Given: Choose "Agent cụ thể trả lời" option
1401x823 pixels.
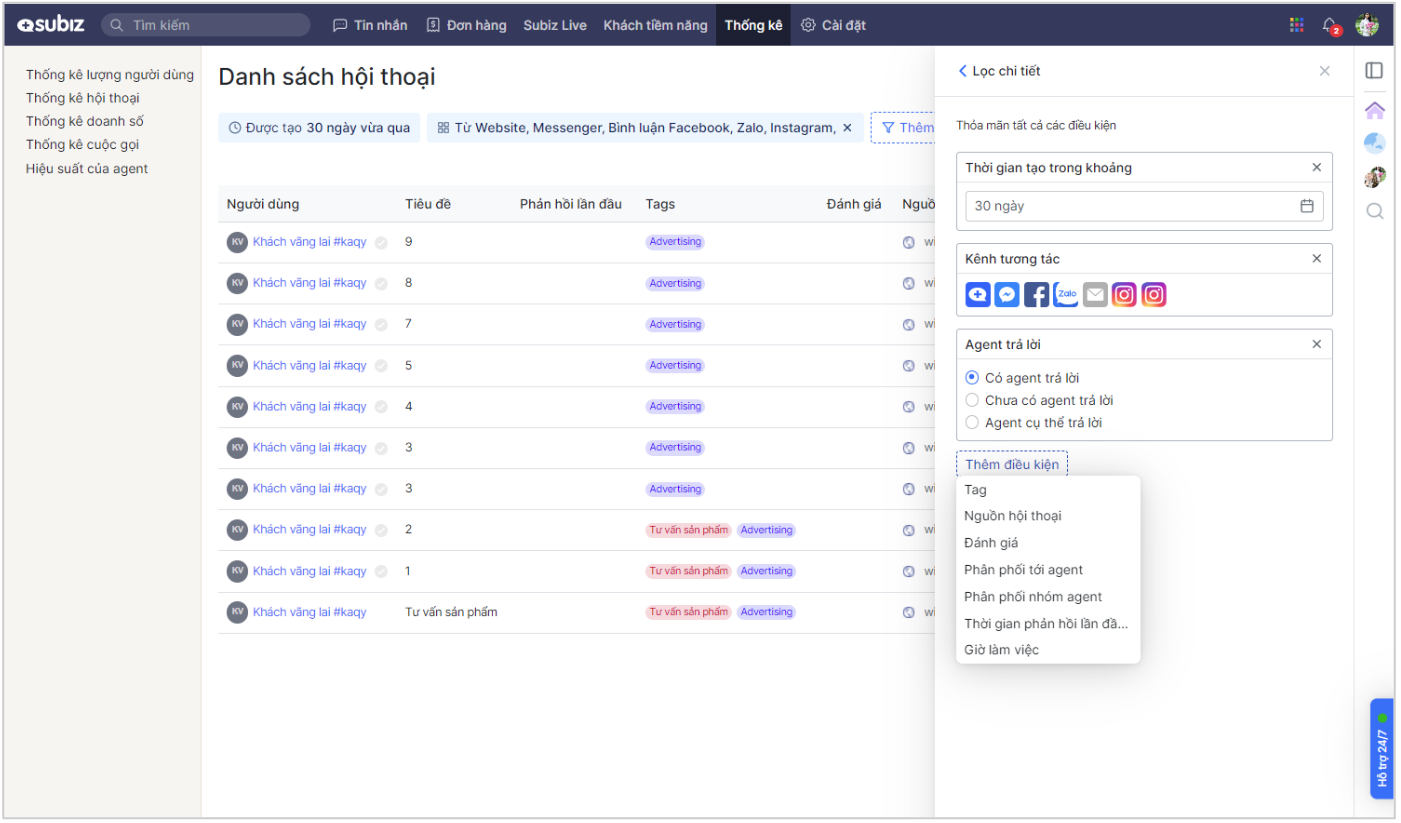Looking at the screenshot, I should [972, 423].
